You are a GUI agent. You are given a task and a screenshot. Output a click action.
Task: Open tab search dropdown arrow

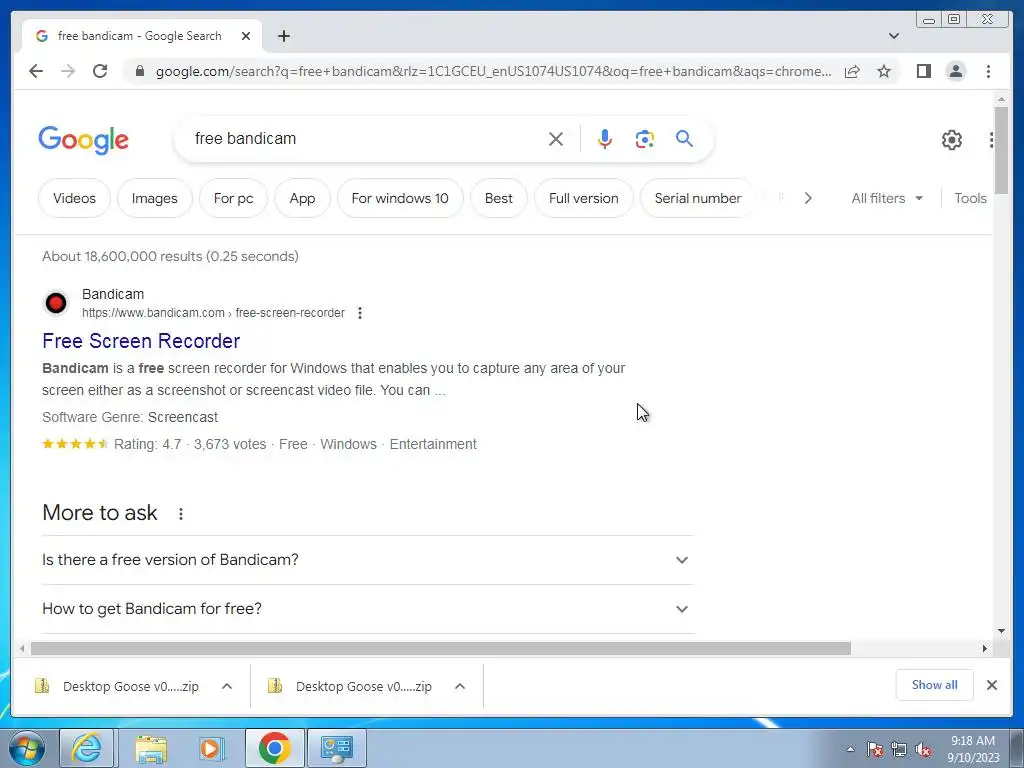(x=894, y=36)
